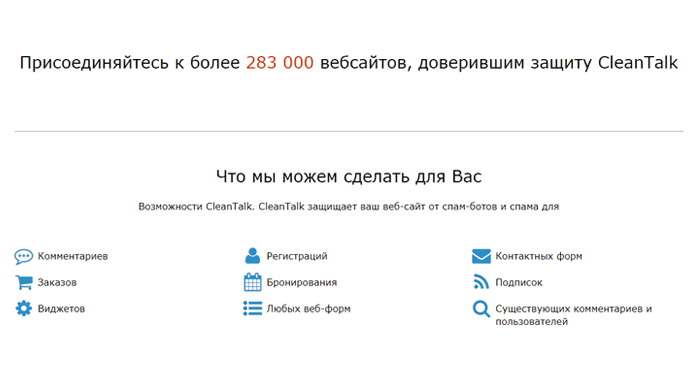Click the calendar icon beside Бронирования
This screenshot has height=386, width=697.
click(x=252, y=282)
